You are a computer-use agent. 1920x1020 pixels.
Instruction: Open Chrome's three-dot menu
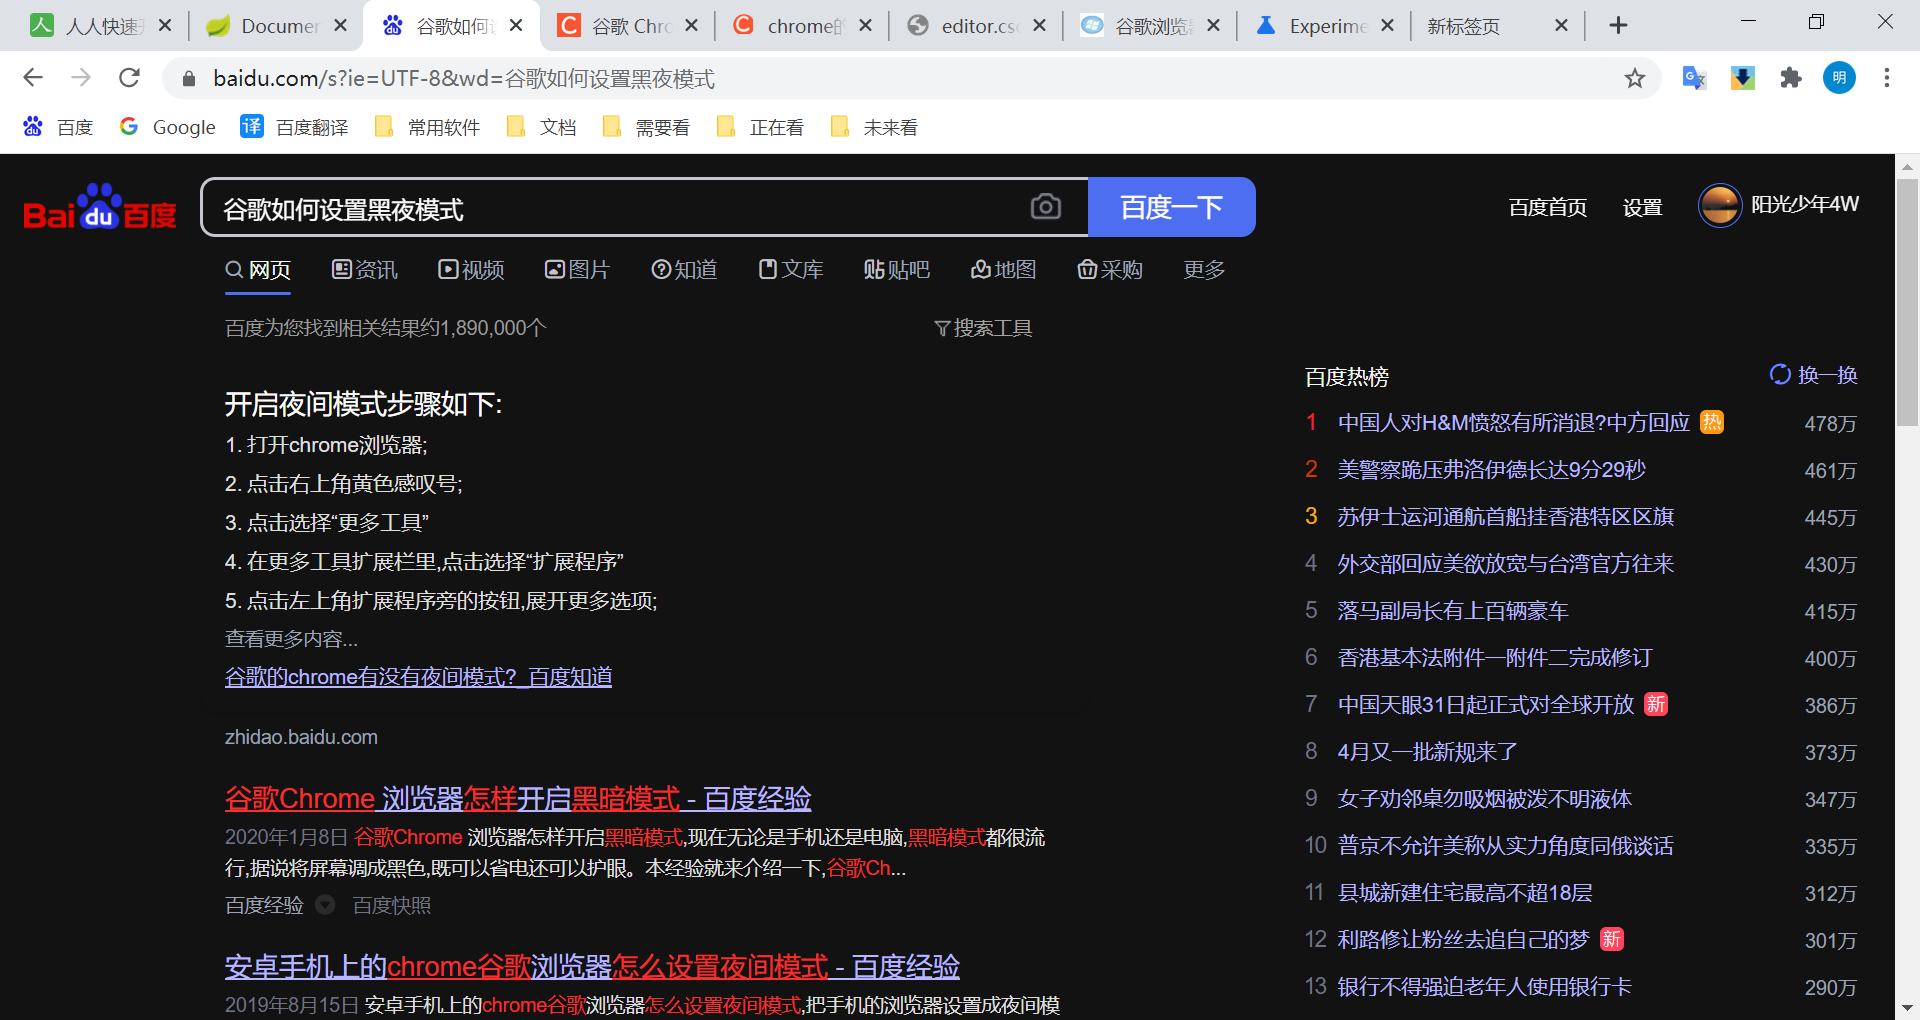pos(1887,78)
